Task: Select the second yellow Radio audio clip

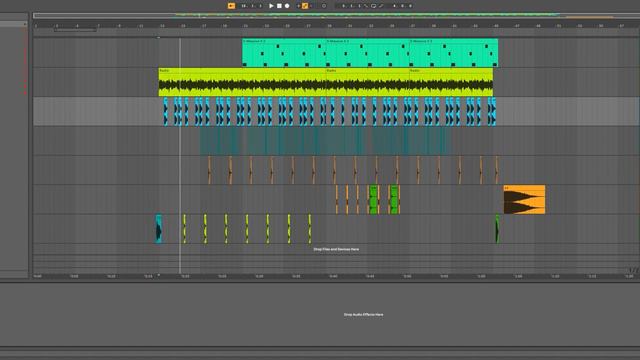Action: [367, 82]
